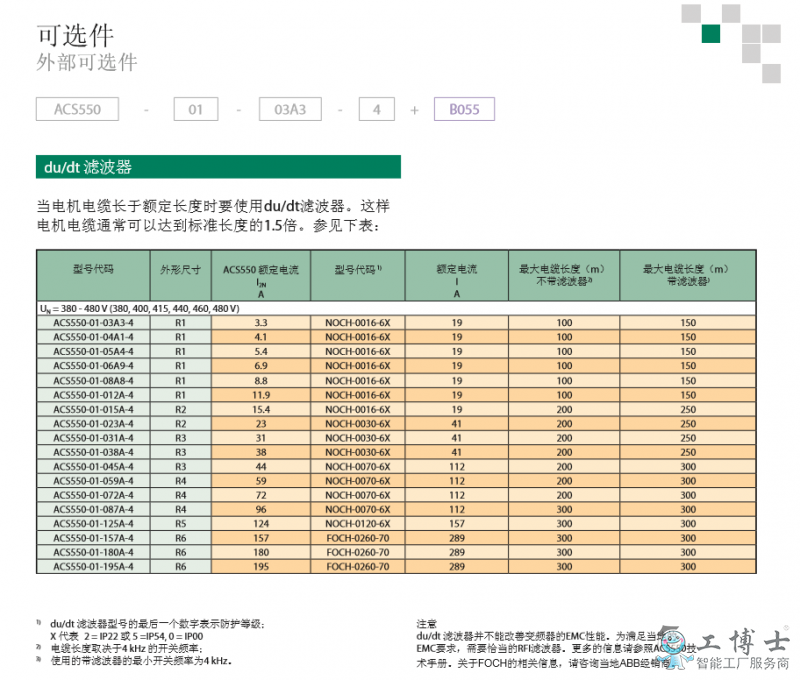This screenshot has width=800, height=680.
Task: Select model code "ACS550-01-125A-4"
Action: click(x=93, y=524)
